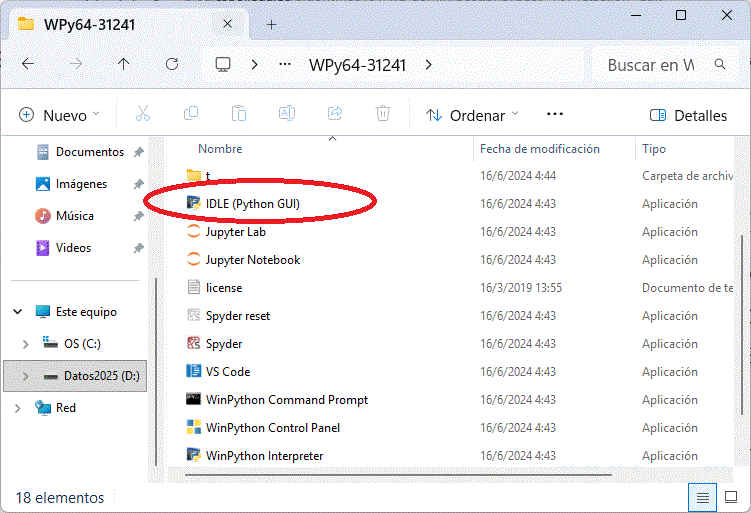This screenshot has width=751, height=513.
Task: Select IDLE (Python GUI) application
Action: 252,204
